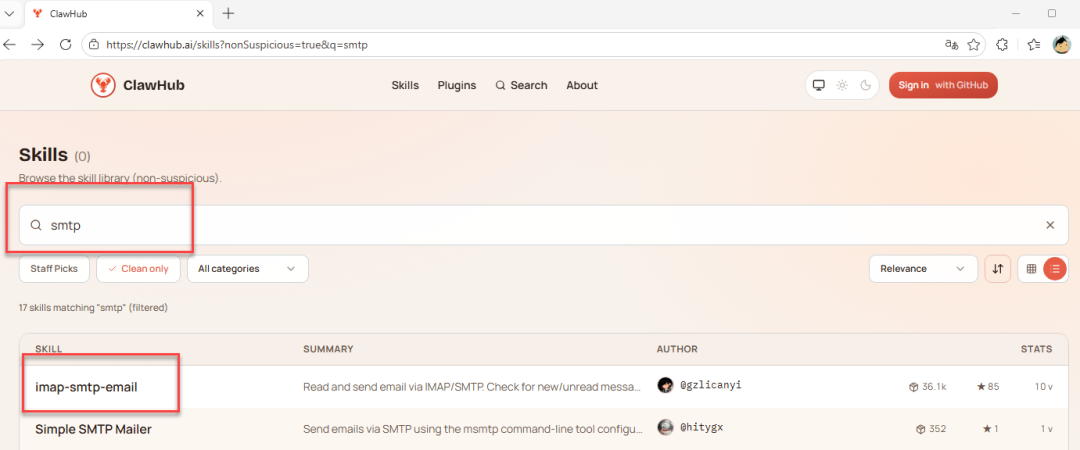Clear the search with the X icon
The height and width of the screenshot is (450, 1080).
1050,225
